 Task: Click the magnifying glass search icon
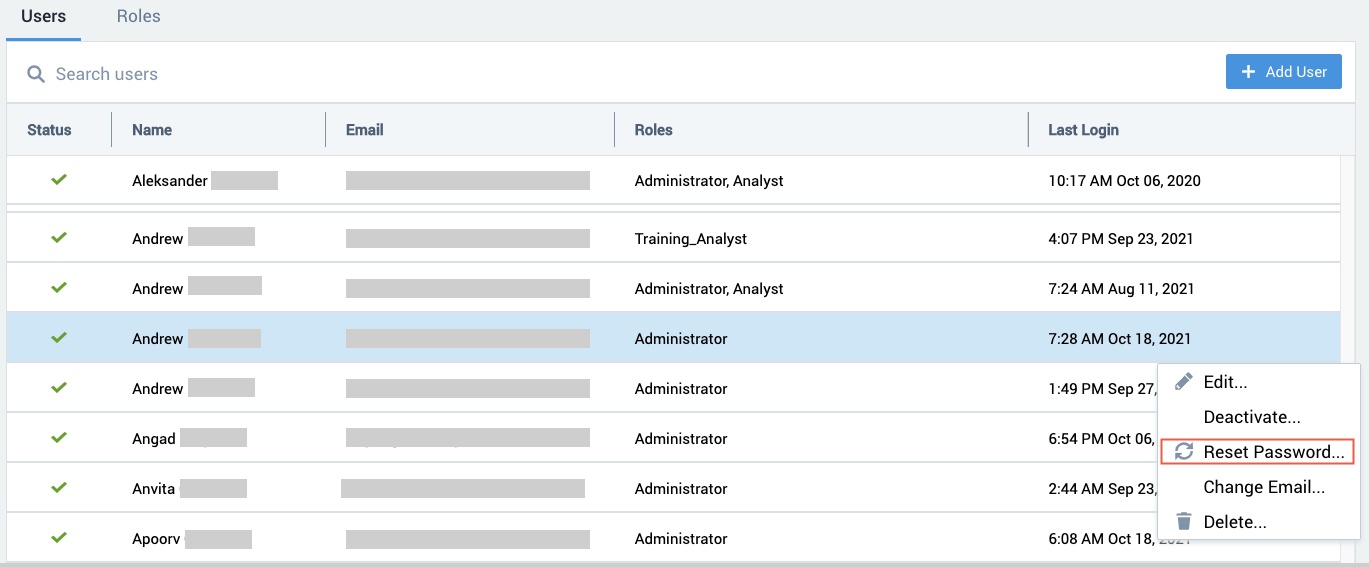tap(36, 74)
